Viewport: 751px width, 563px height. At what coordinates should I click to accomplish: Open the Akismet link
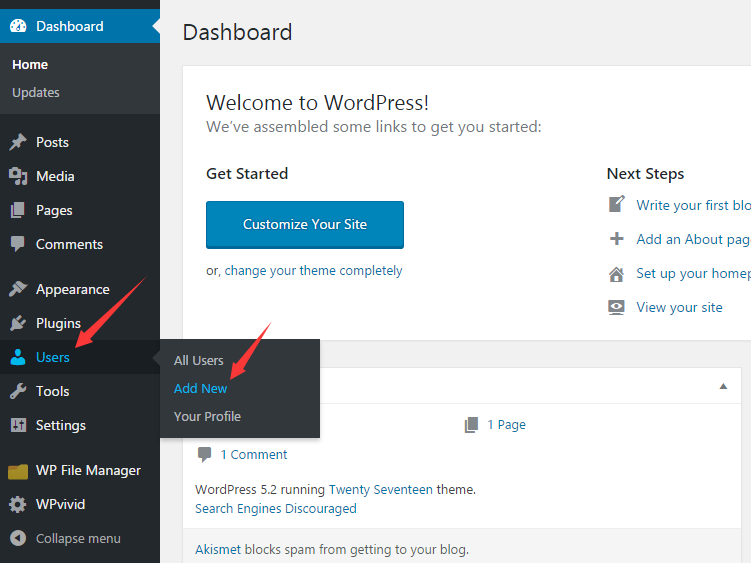tap(218, 549)
